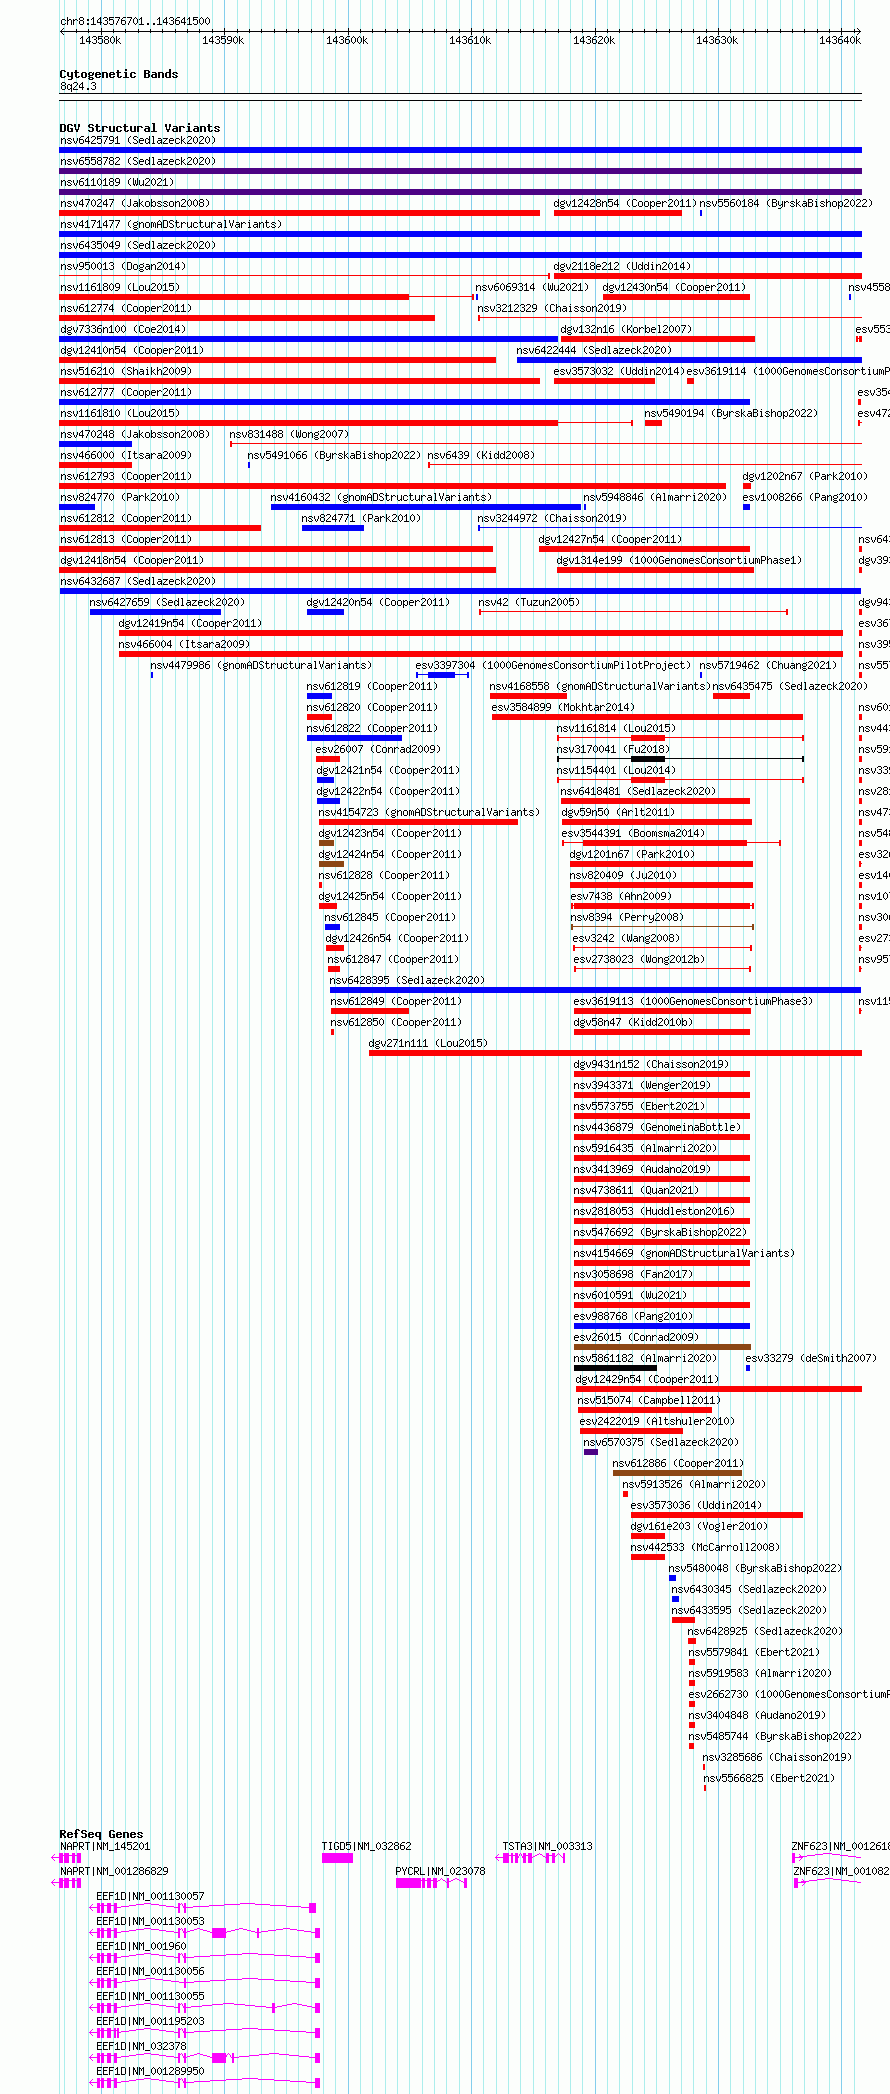Screen dimensions: 890x2094
Task: Open variant nsv6110189 (Wu2021)
Action: (x=116, y=182)
